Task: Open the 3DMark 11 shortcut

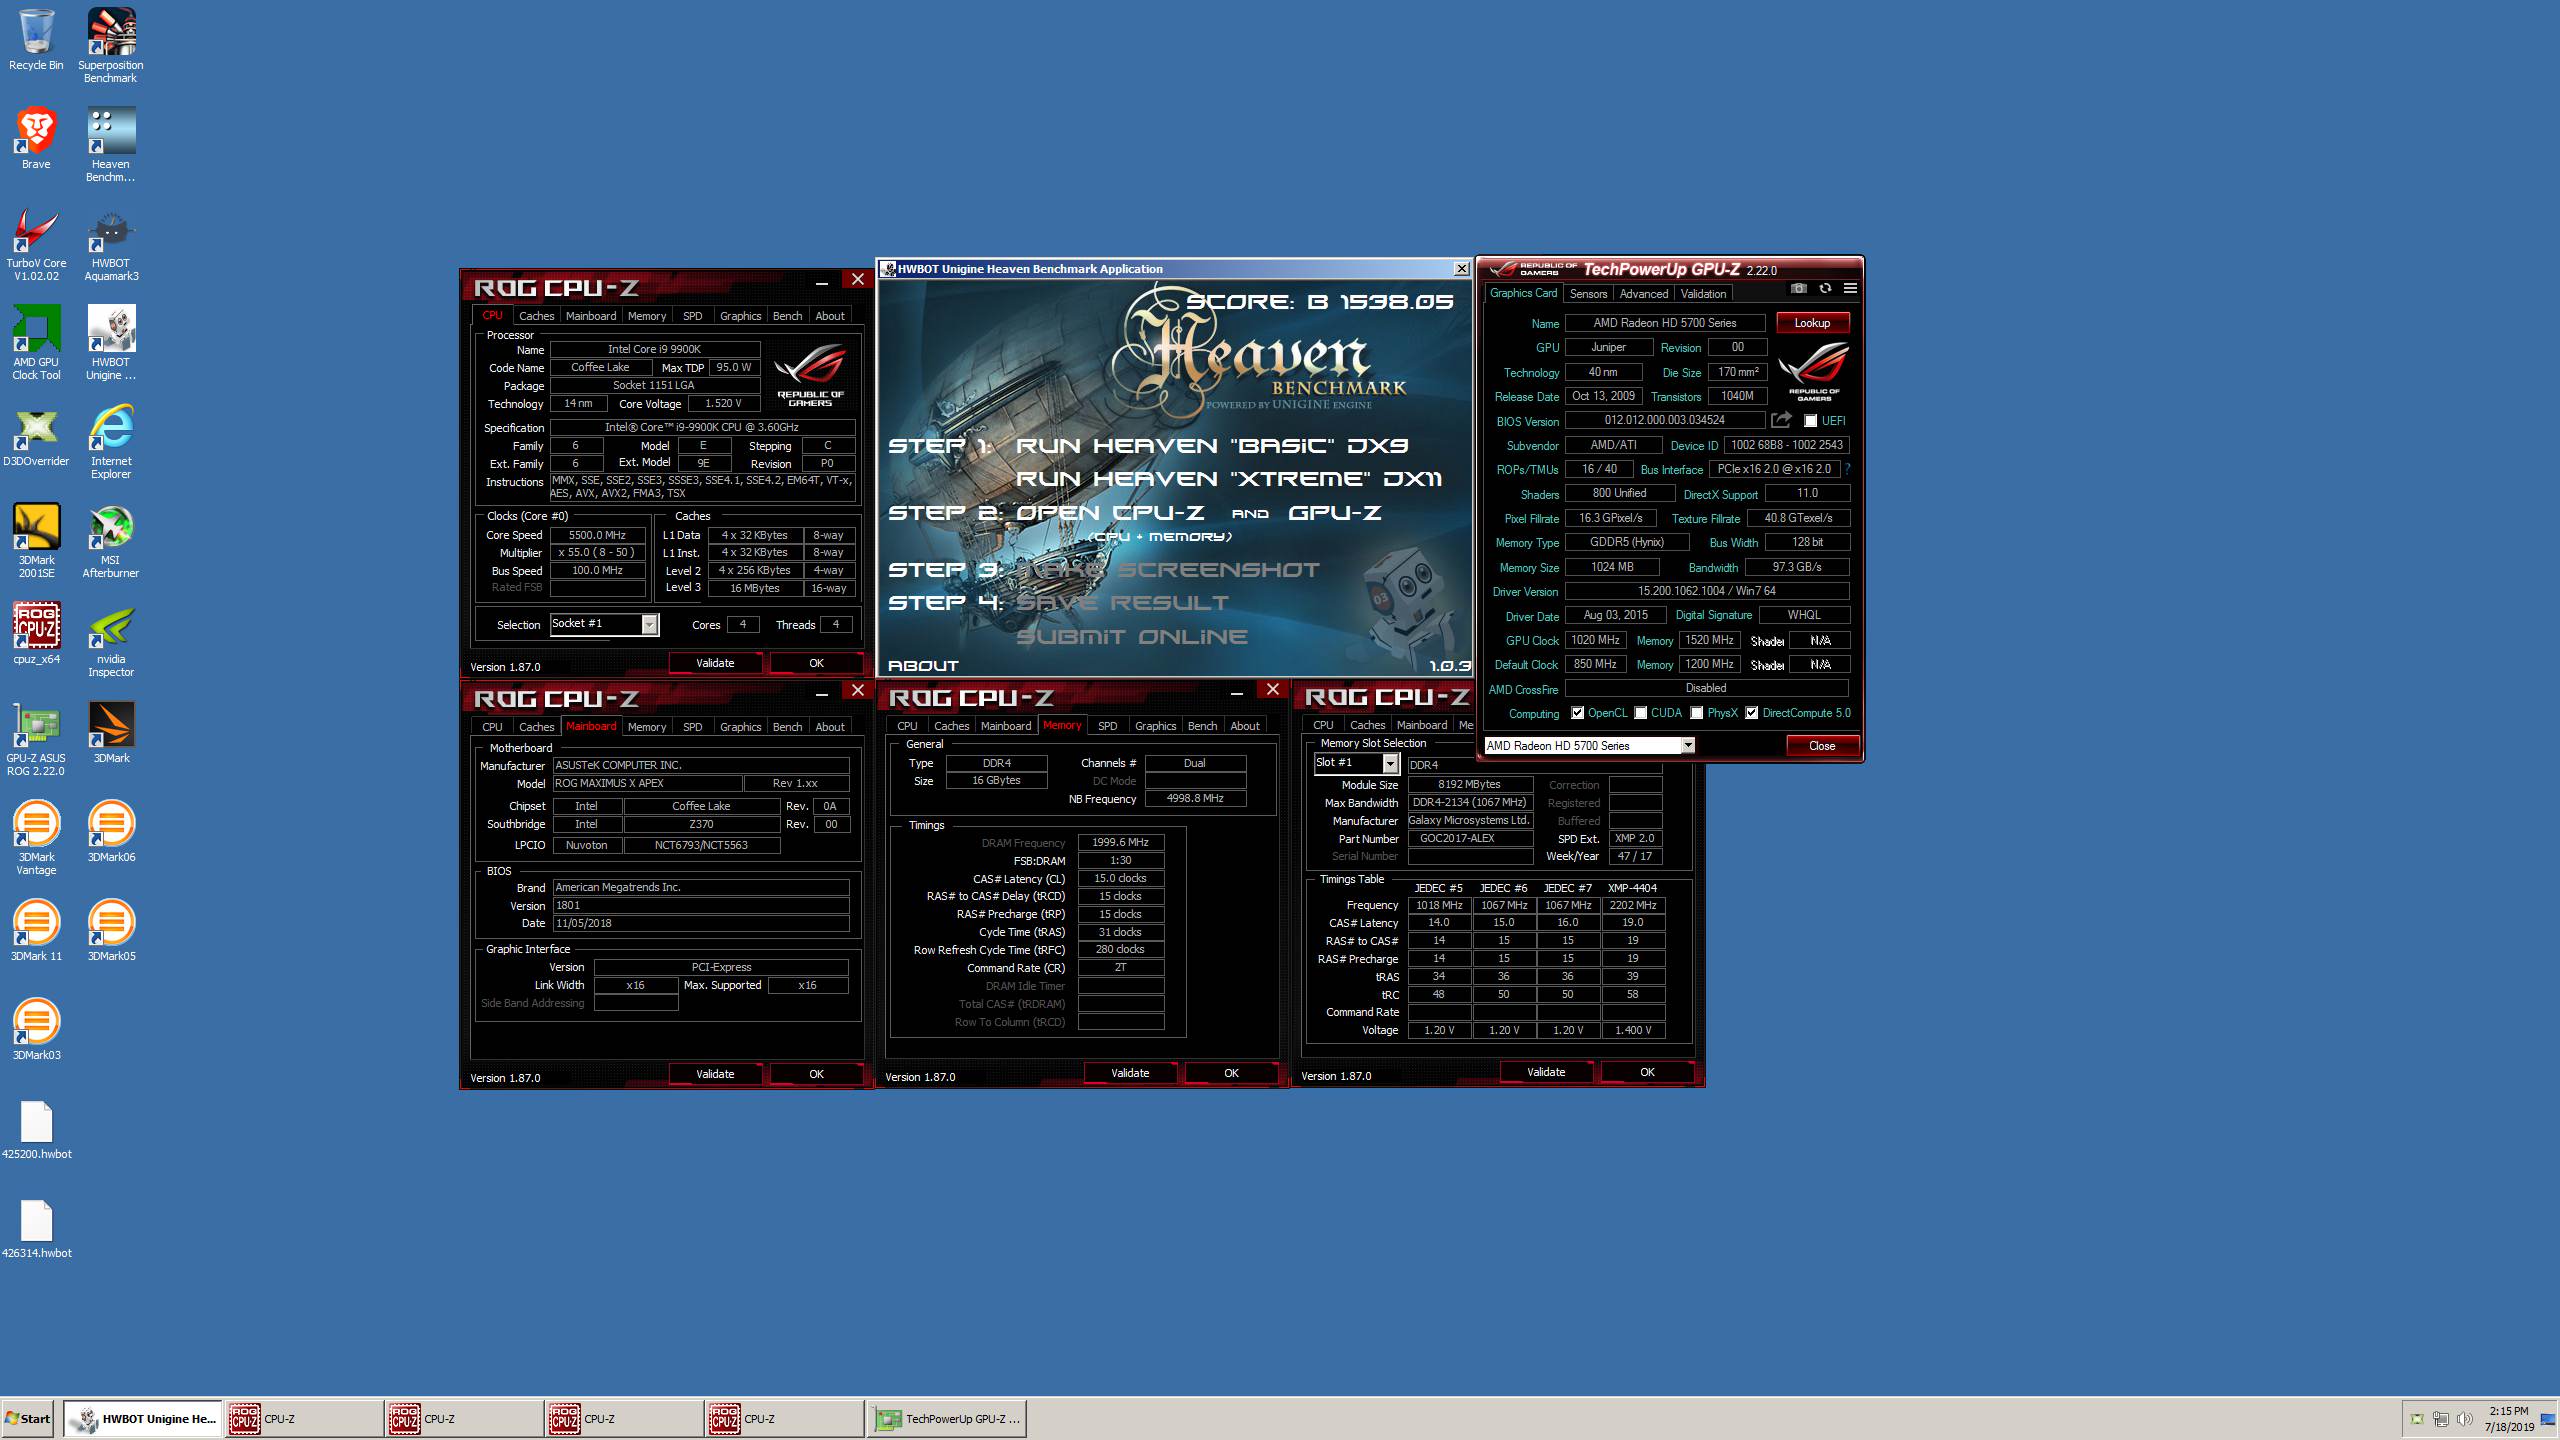Action: point(36,931)
